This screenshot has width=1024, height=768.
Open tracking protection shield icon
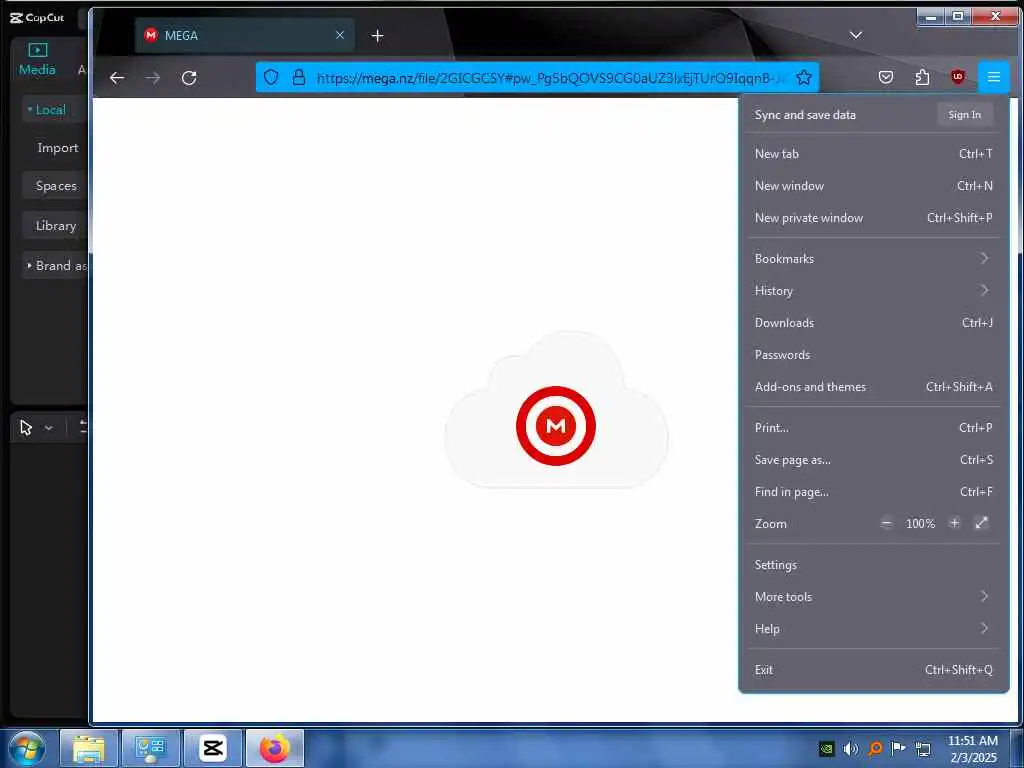tap(271, 77)
